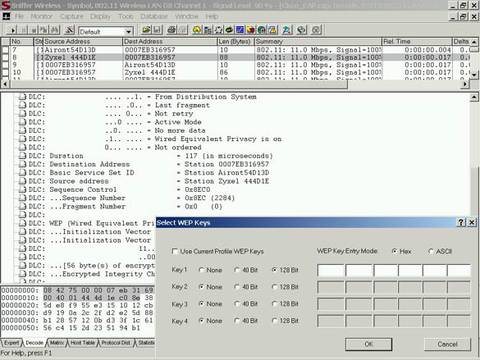This screenshot has height=360, width=480.
Task: Open the Host Table toolbar icon
Action: (x=208, y=30)
